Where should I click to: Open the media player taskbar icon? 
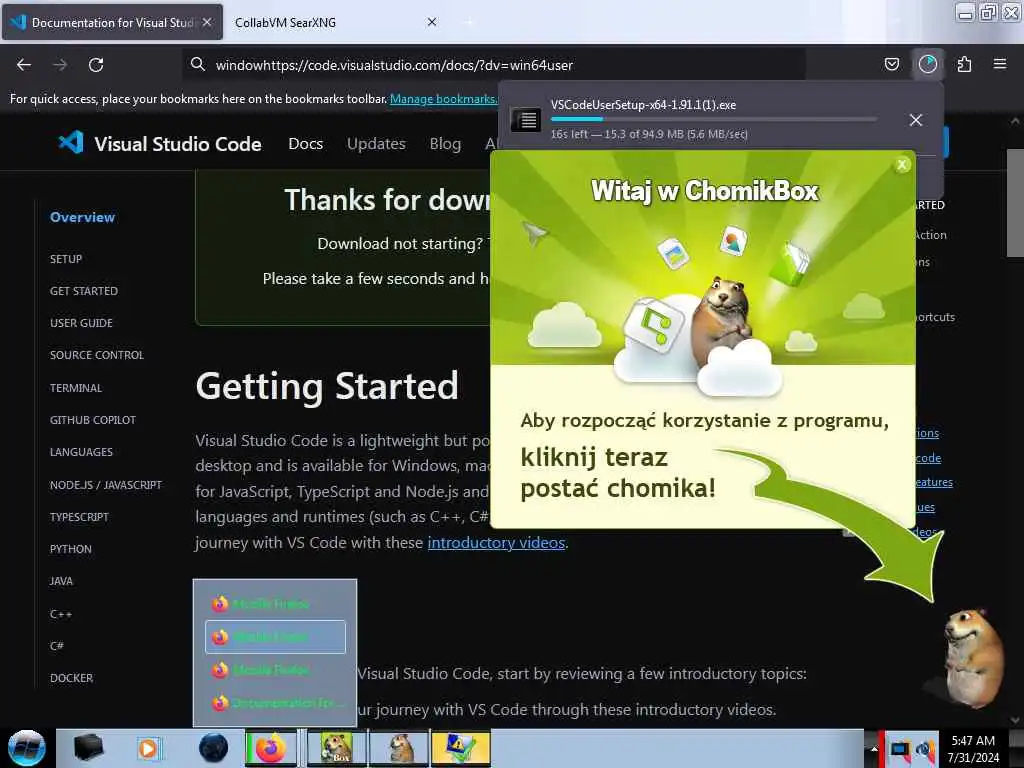[x=149, y=748]
